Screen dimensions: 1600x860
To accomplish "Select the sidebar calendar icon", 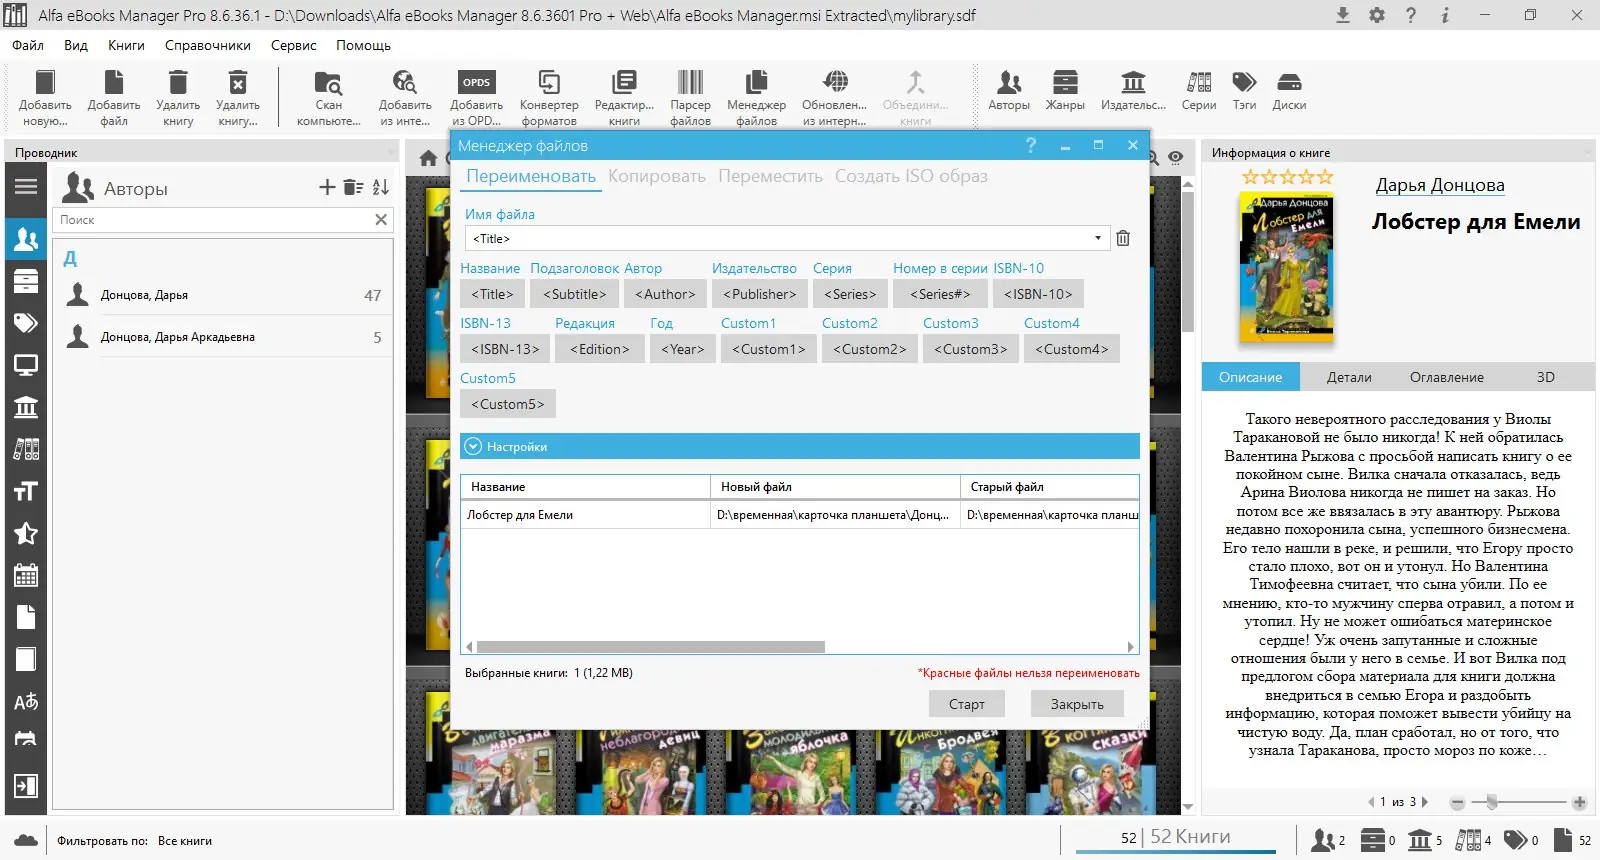I will pyautogui.click(x=26, y=575).
